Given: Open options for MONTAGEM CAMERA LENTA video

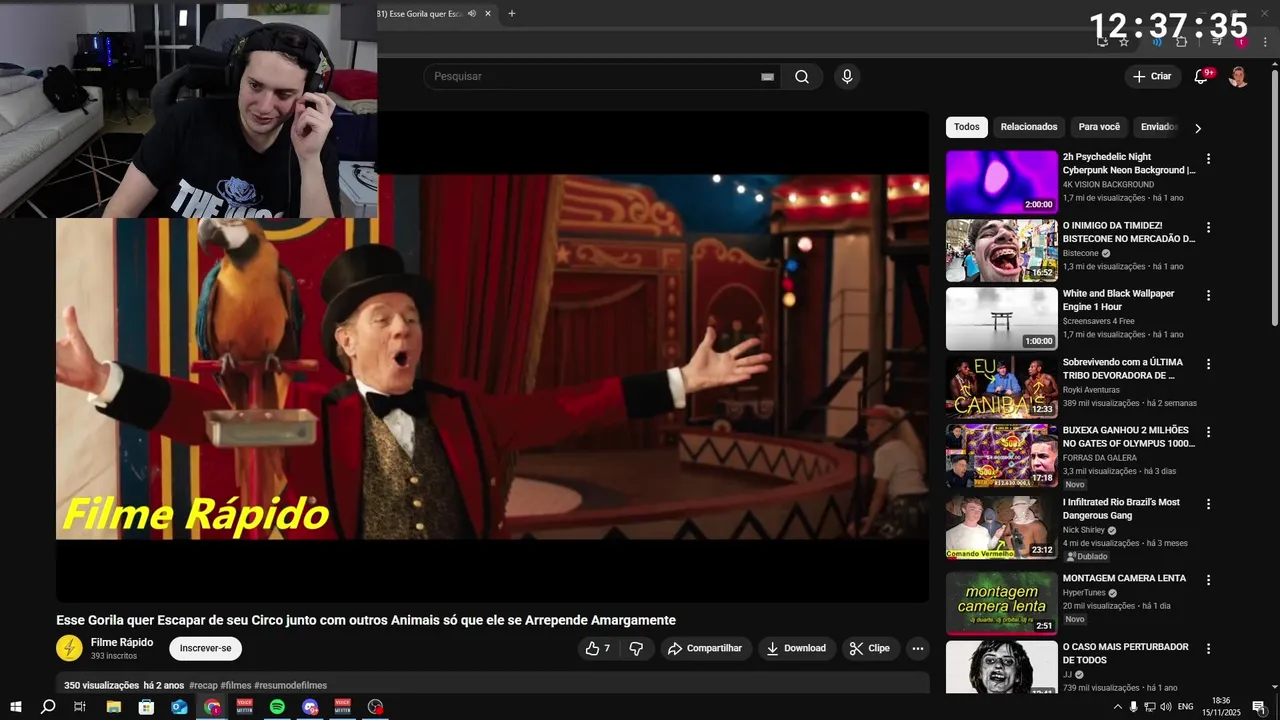Looking at the screenshot, I should tap(1208, 580).
